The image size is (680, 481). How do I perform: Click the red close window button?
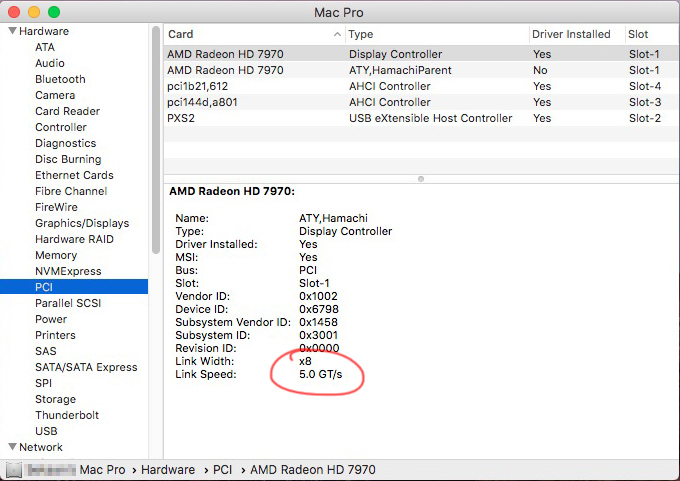14,12
